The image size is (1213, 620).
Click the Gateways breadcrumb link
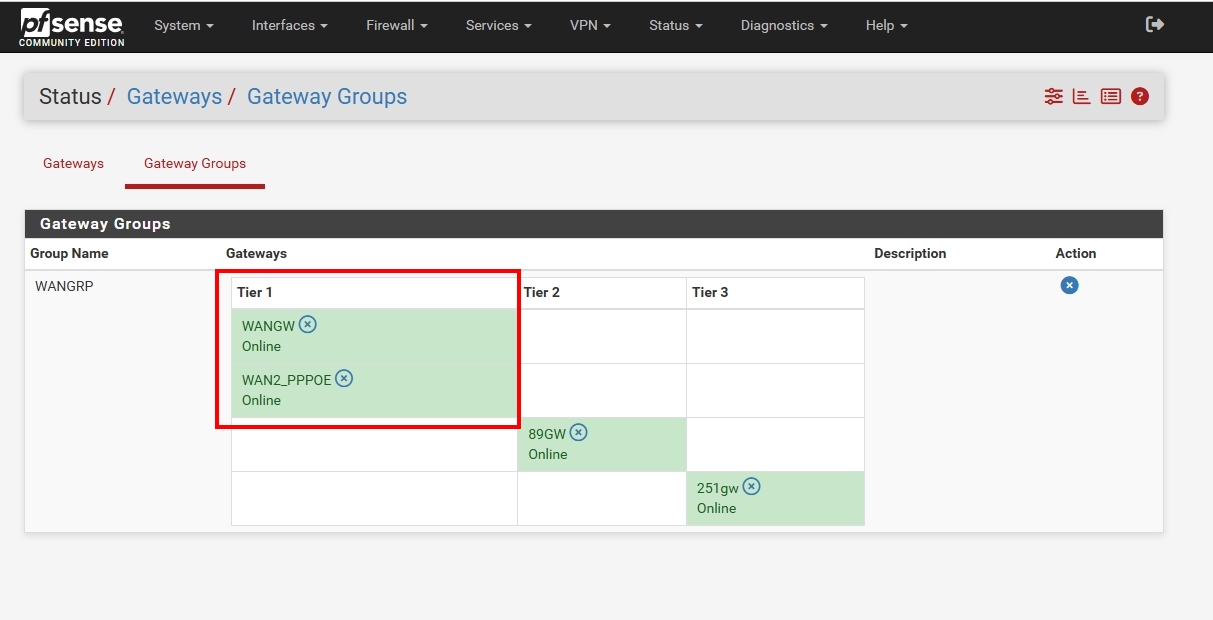coord(174,97)
